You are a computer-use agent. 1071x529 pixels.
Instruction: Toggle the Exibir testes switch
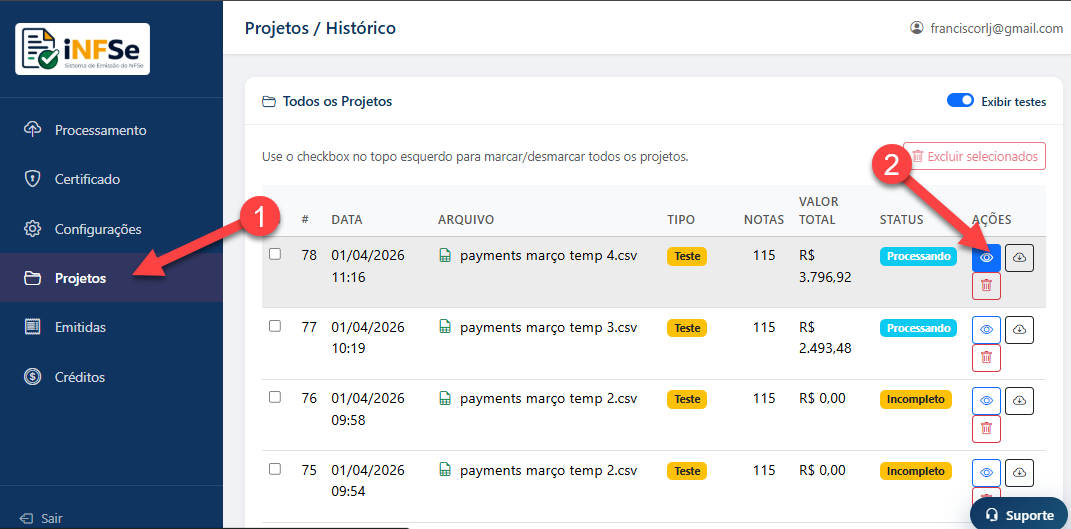[x=960, y=101]
